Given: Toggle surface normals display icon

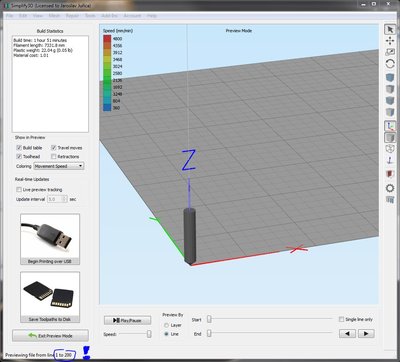Looking at the screenshot, I should [x=390, y=160].
